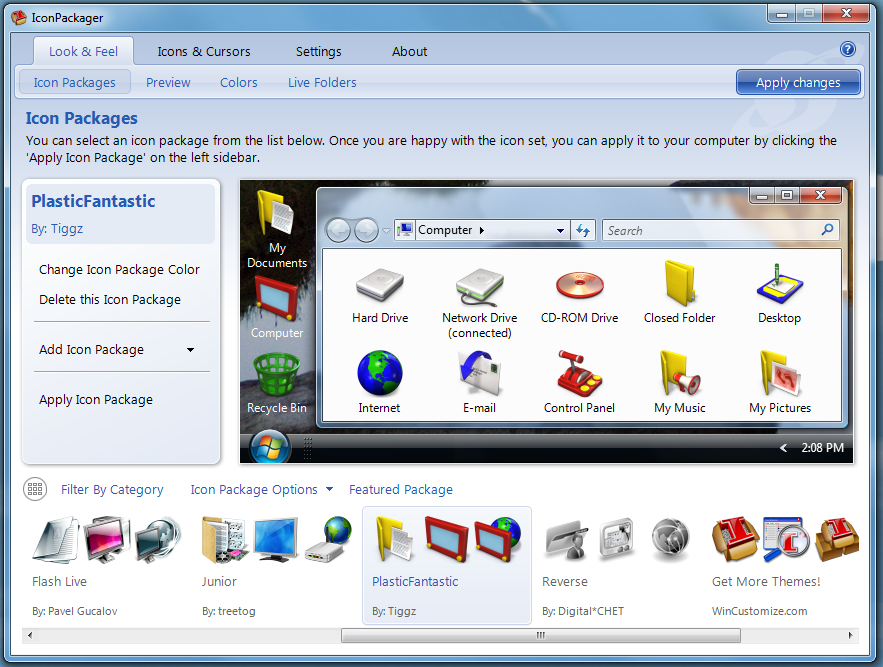Open the Filter By Category grid icon

[35, 489]
